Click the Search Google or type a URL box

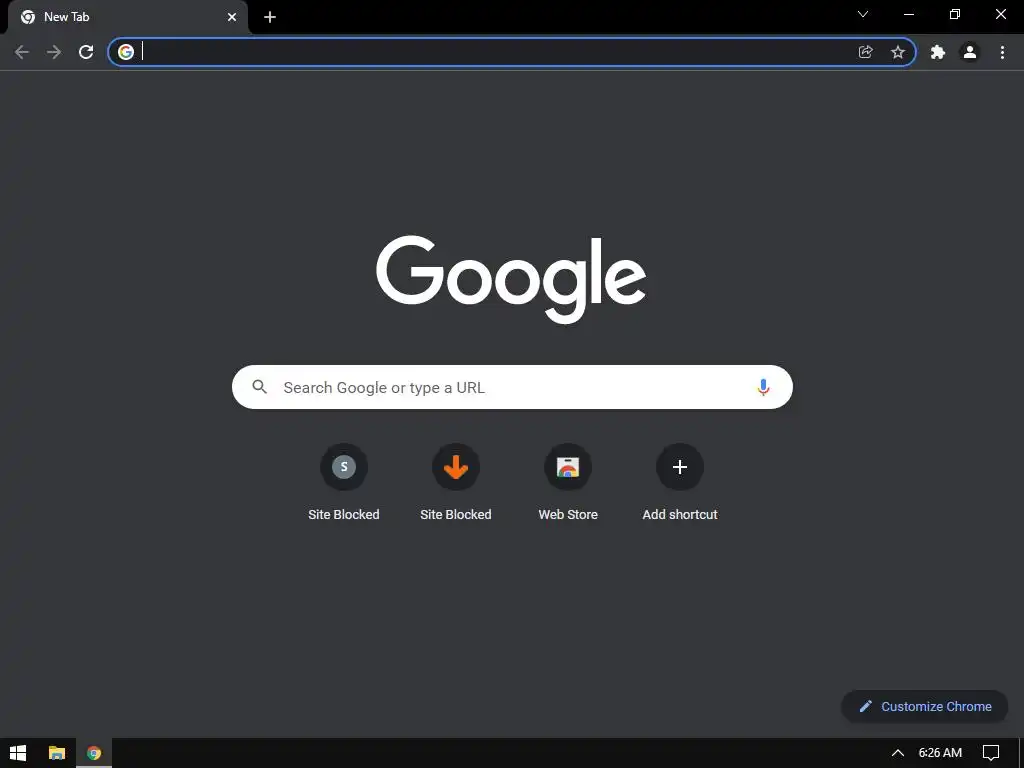click(513, 387)
